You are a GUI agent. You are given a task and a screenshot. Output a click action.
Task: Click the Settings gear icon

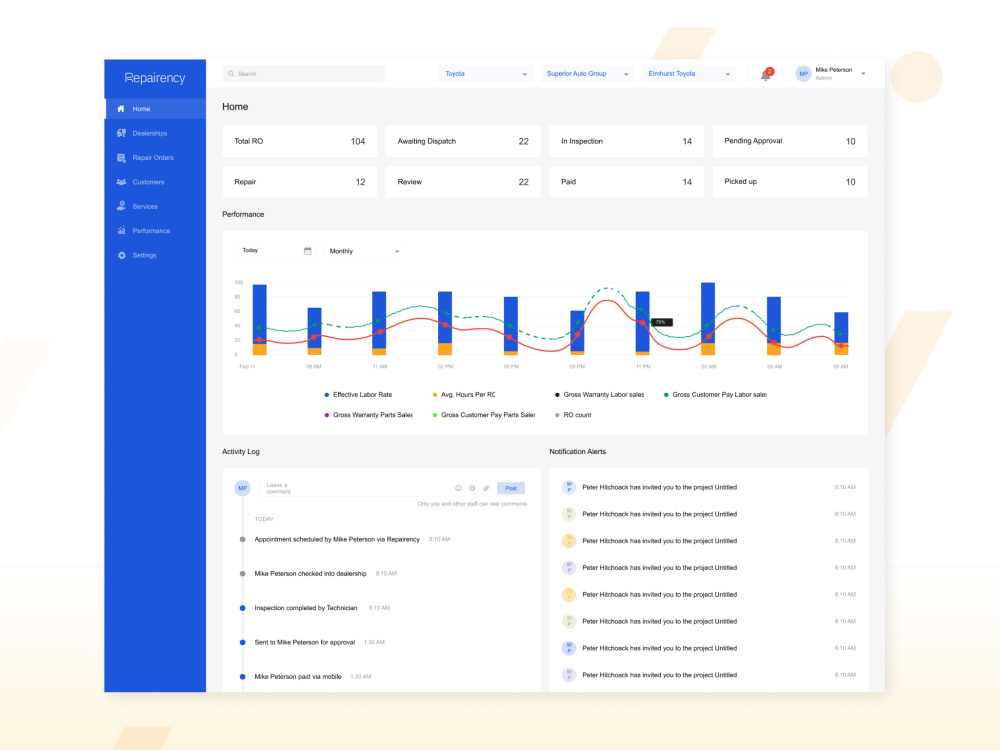(x=121, y=255)
